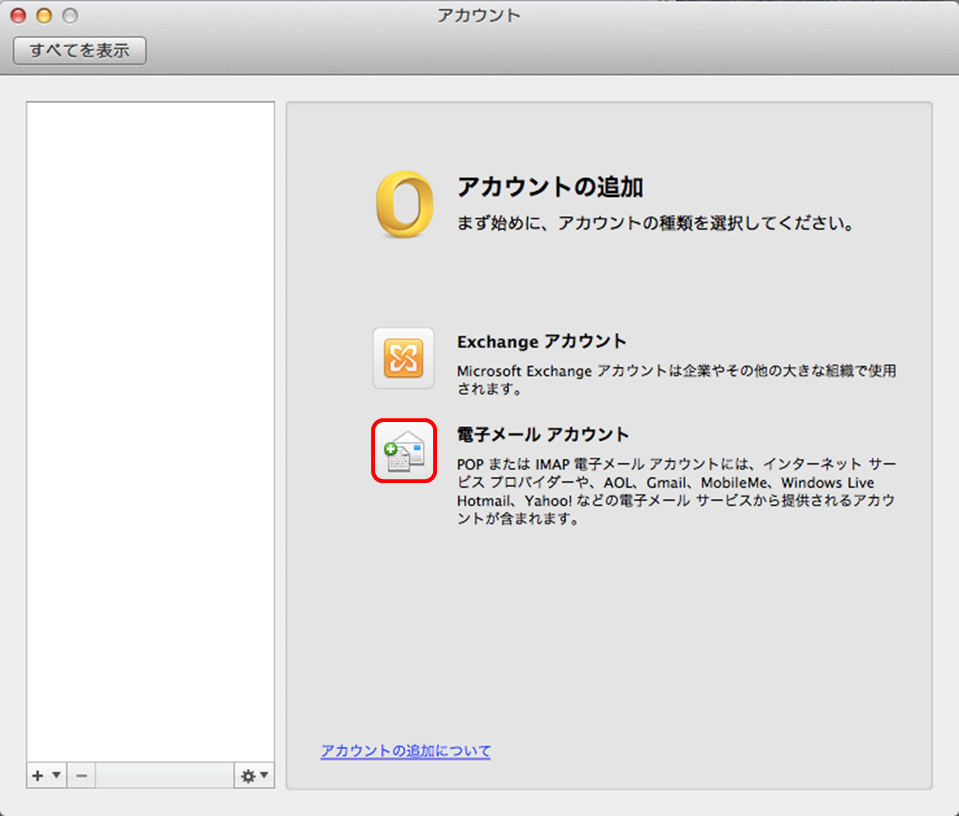Viewport: 959px width, 816px height.
Task: Click the POP または IMAP description text
Action: pos(675,492)
